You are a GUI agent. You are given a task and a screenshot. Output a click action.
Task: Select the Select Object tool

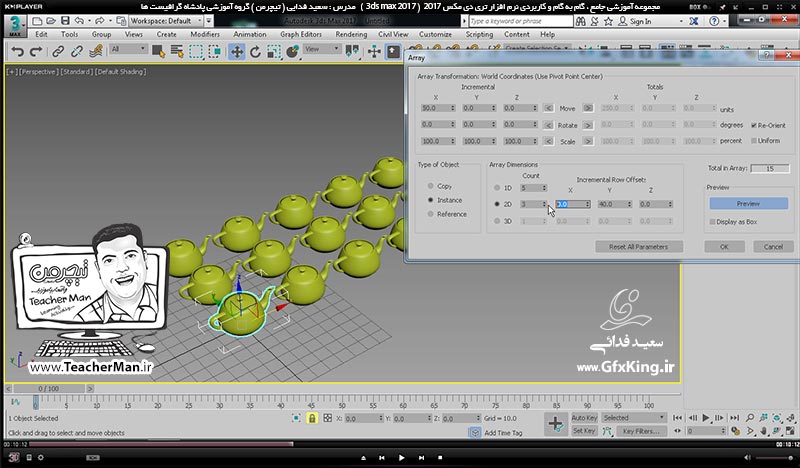(x=158, y=52)
